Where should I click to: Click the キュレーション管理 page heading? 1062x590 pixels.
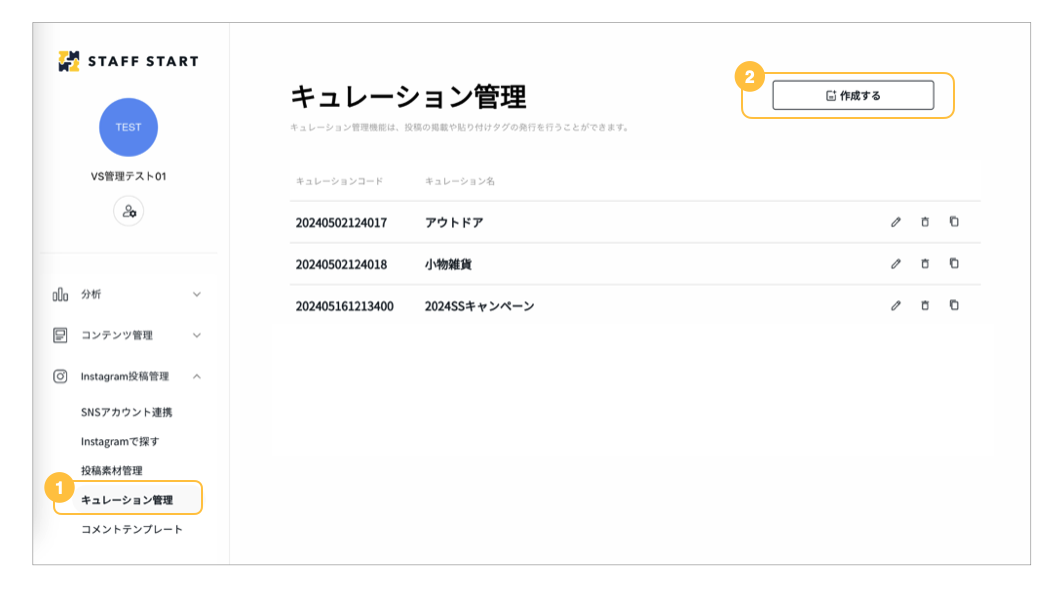pos(408,97)
